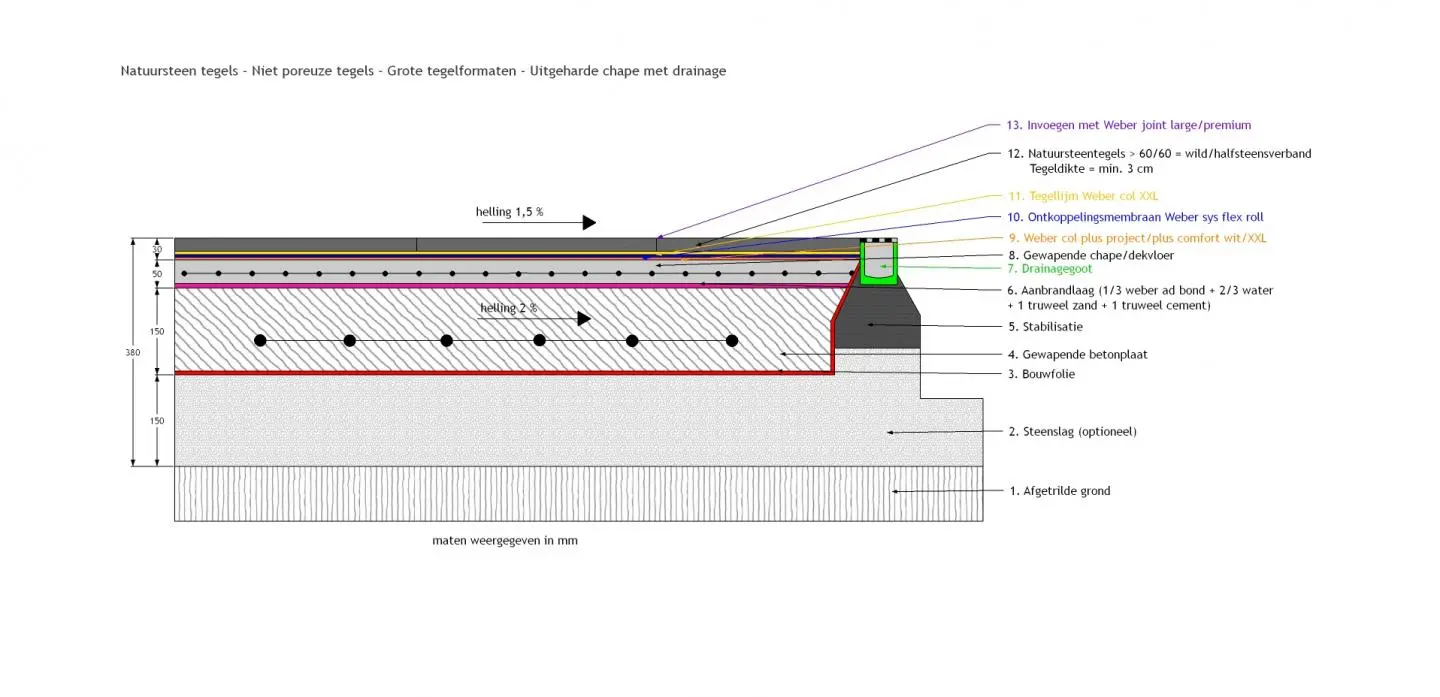Select the '3. Bouwfolie' label
The image size is (1440, 697).
point(1042,374)
